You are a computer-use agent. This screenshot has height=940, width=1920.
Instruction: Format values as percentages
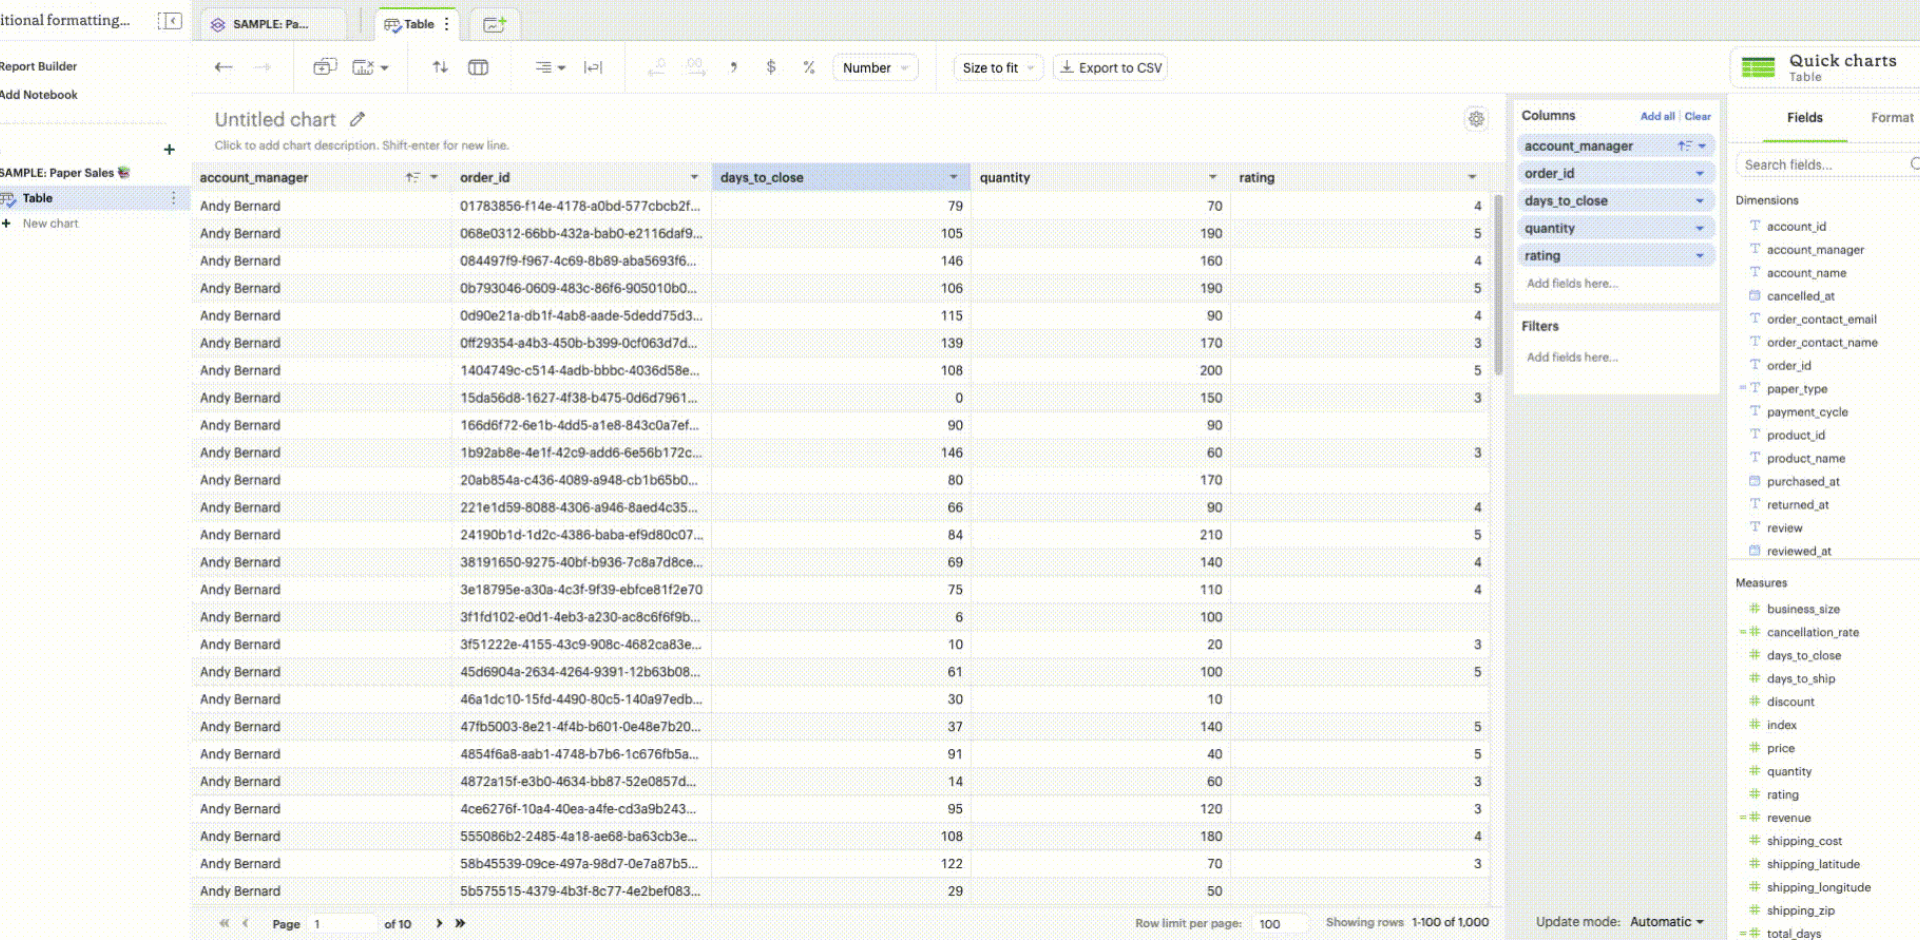808,67
